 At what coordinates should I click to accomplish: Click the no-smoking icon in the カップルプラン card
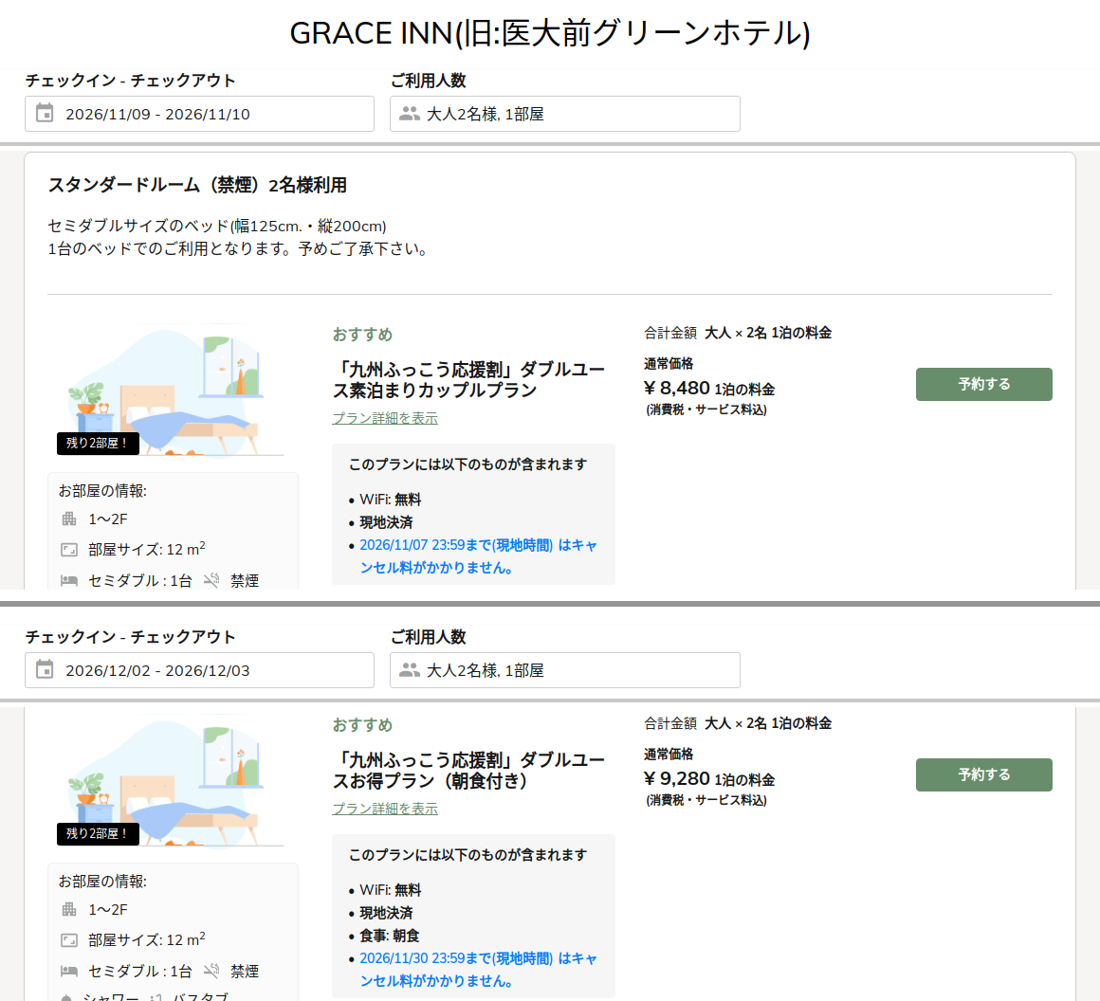211,580
